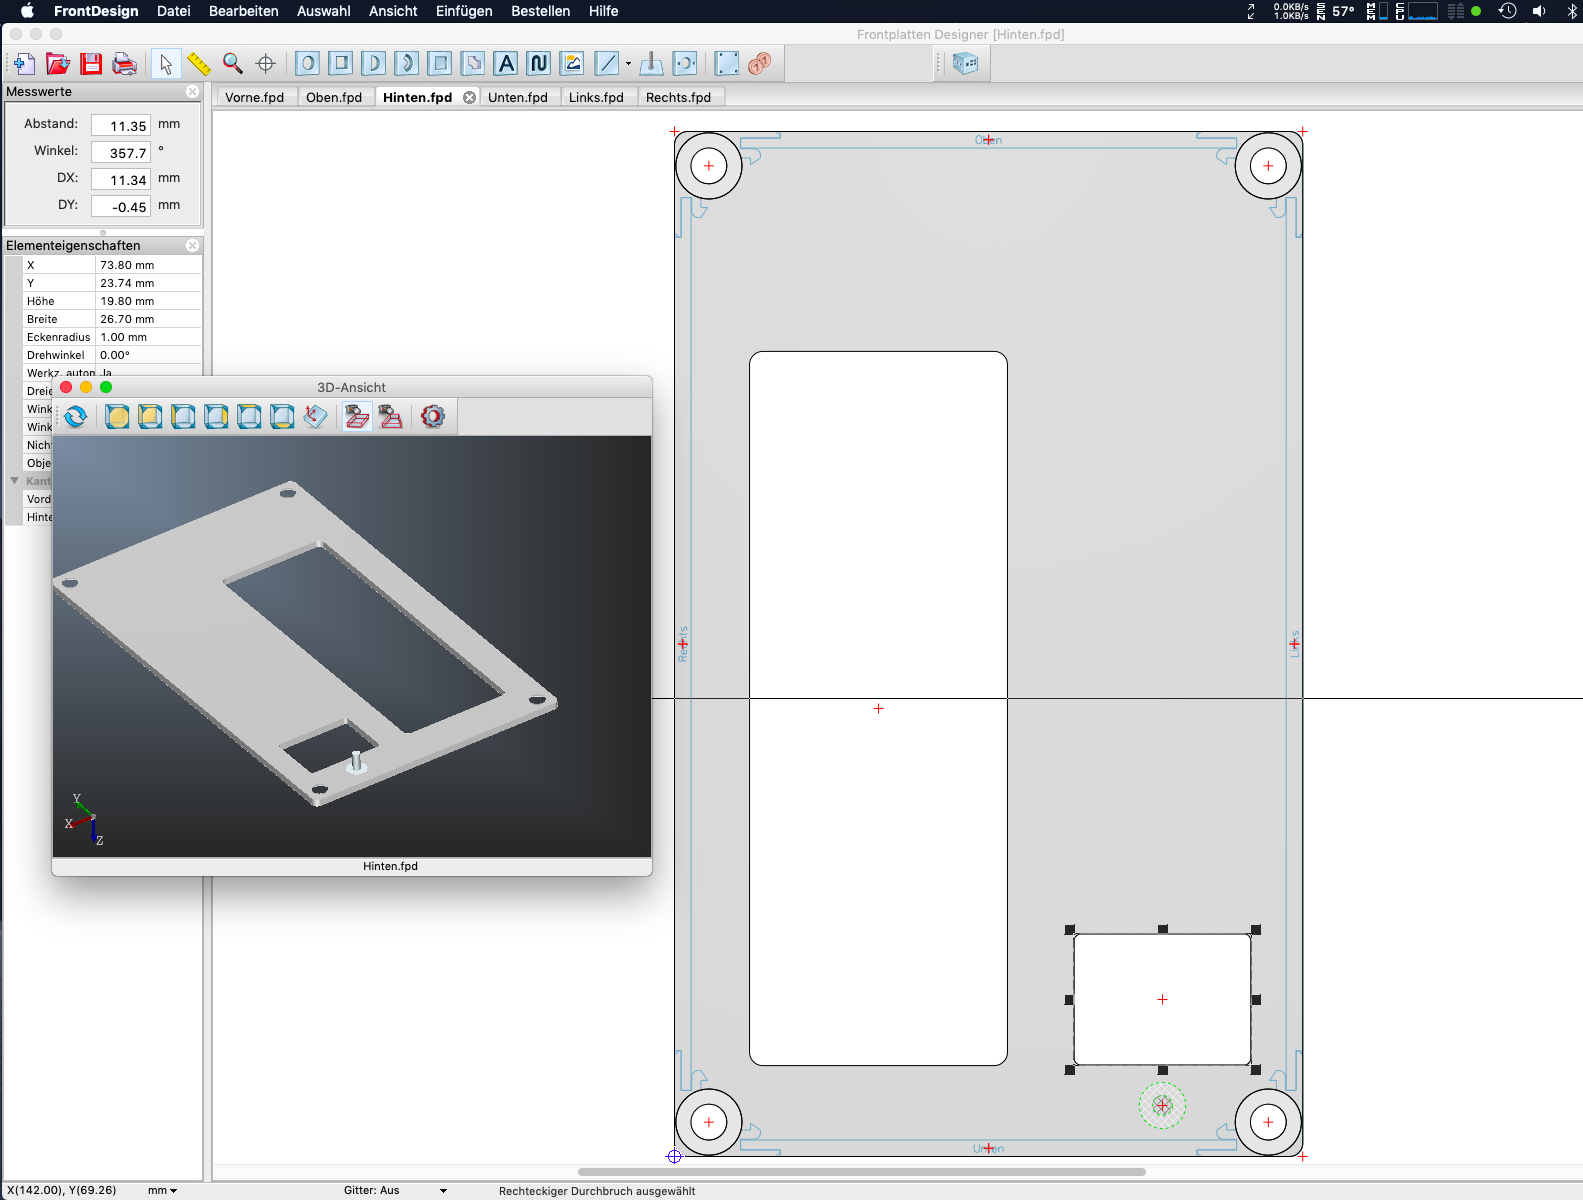This screenshot has height=1200, width=1583.
Task: Refresh the 3D view
Action: click(x=76, y=416)
